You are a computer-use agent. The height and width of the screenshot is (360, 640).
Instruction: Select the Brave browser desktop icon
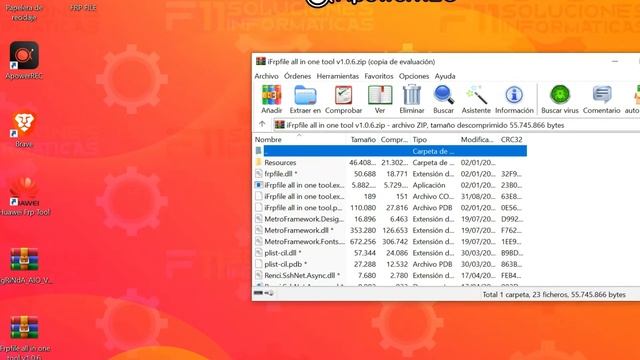click(24, 129)
